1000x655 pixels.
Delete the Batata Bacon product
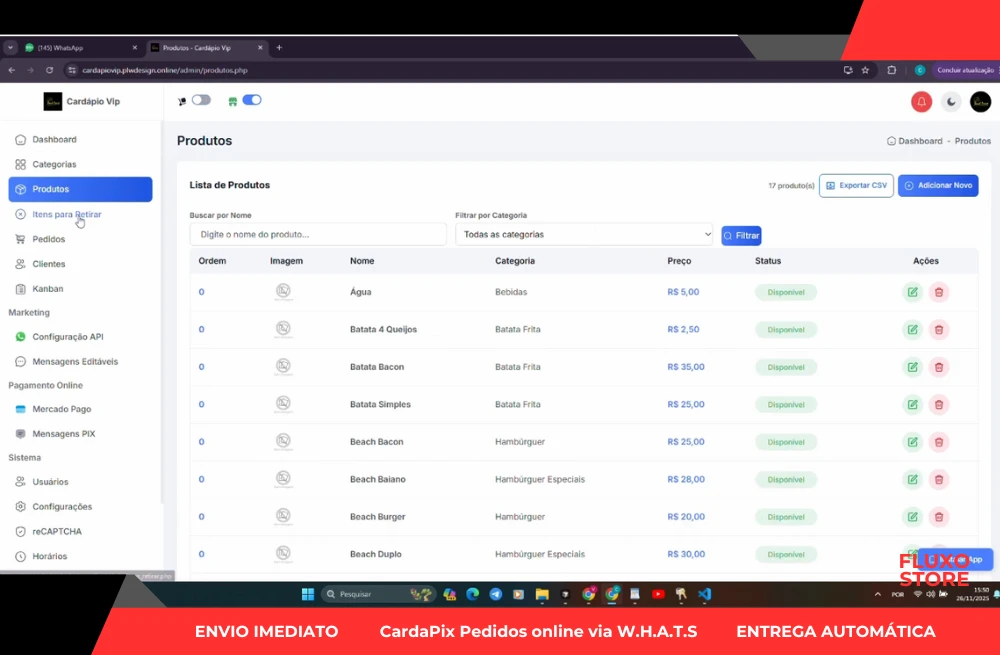click(938, 367)
